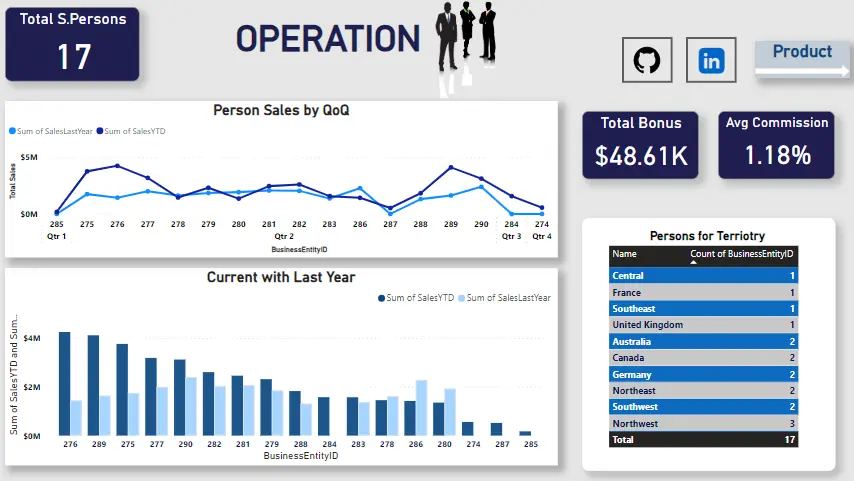Screen dimensions: 854x481
Task: Click the SalesLastYear bar for 286
Action: pos(422,407)
